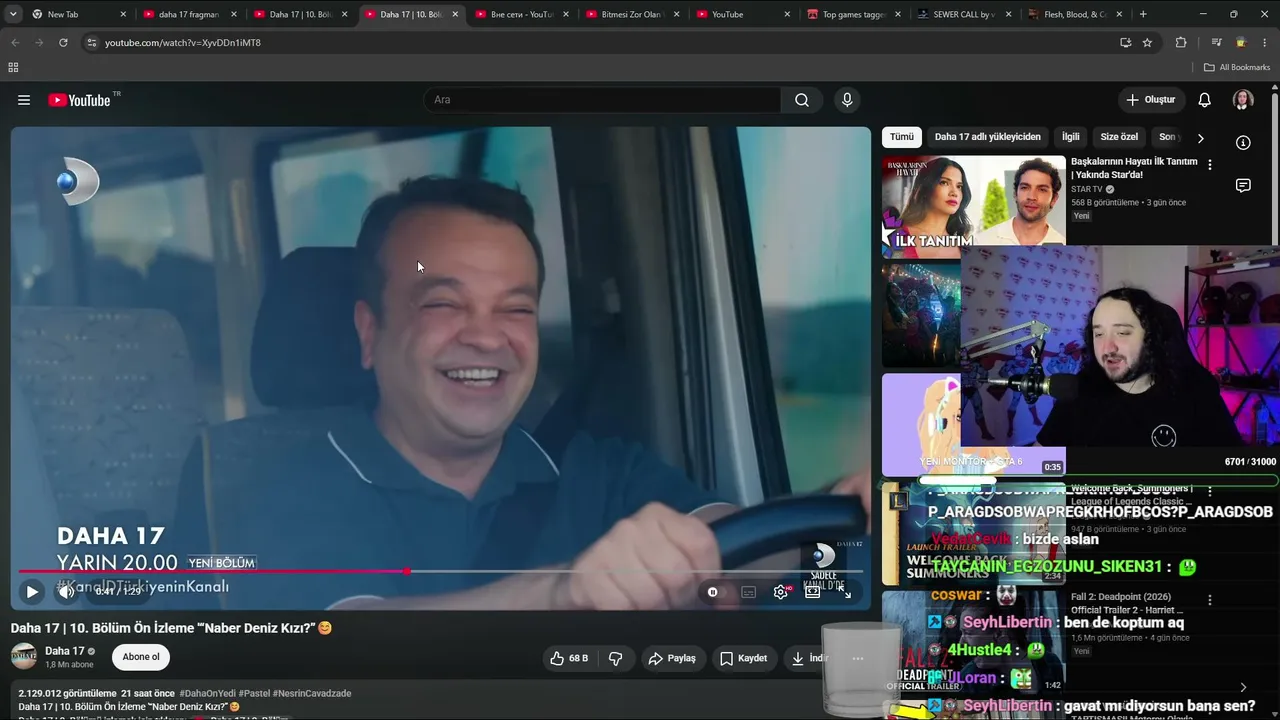Share the video via Paylaş
The height and width of the screenshot is (720, 1280).
(672, 658)
